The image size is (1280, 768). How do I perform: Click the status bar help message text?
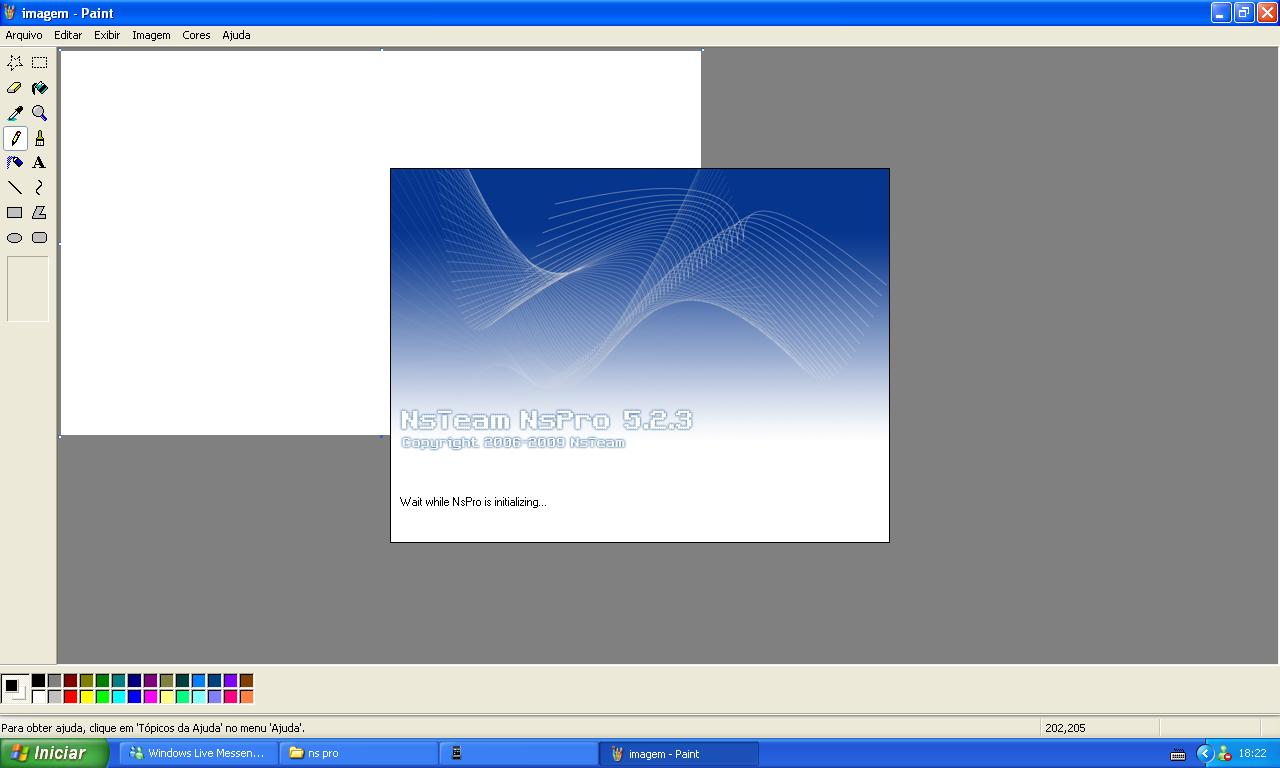pyautogui.click(x=153, y=728)
